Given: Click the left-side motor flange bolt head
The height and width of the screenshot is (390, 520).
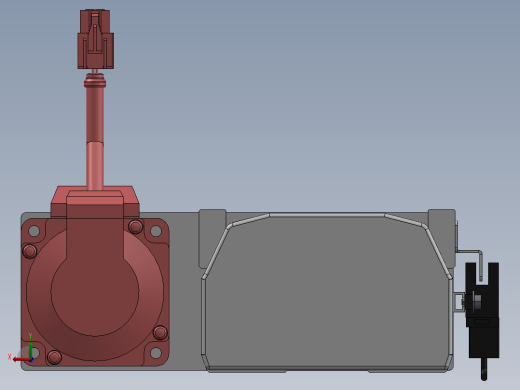Looking at the screenshot, I should [x=29, y=251].
